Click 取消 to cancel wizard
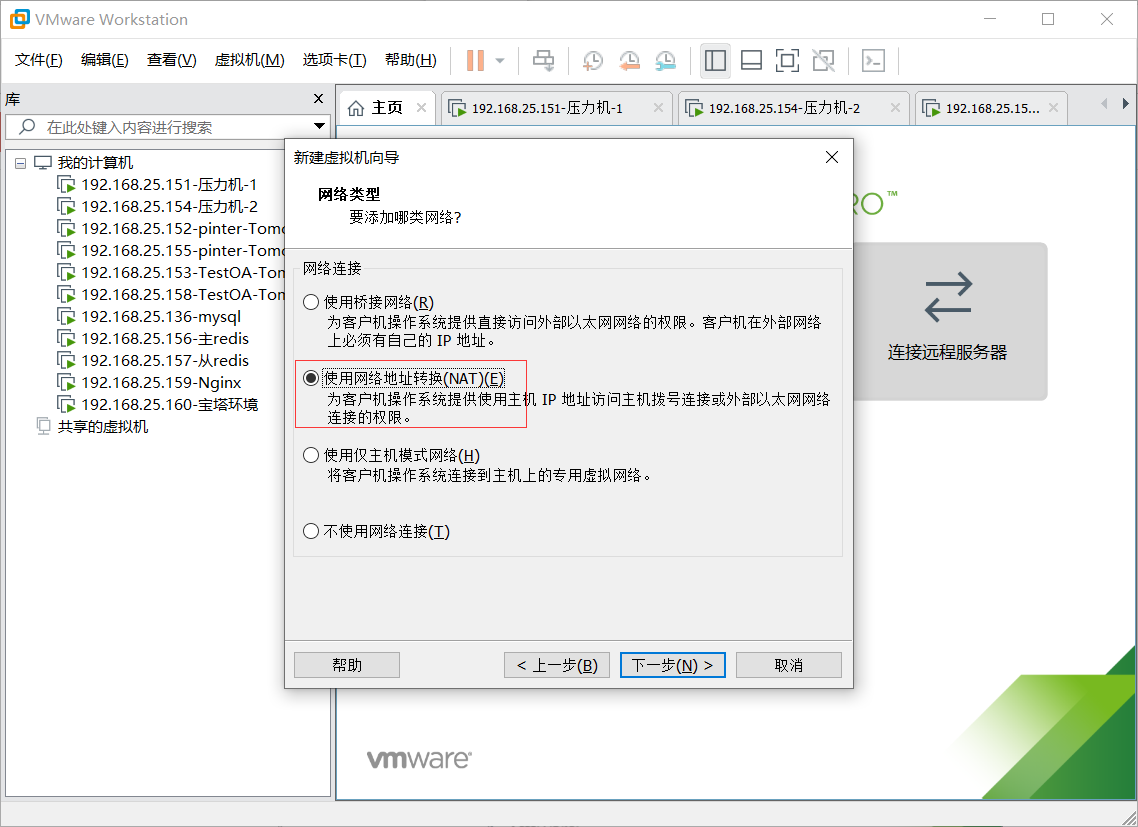The width and height of the screenshot is (1138, 827). click(x=789, y=665)
